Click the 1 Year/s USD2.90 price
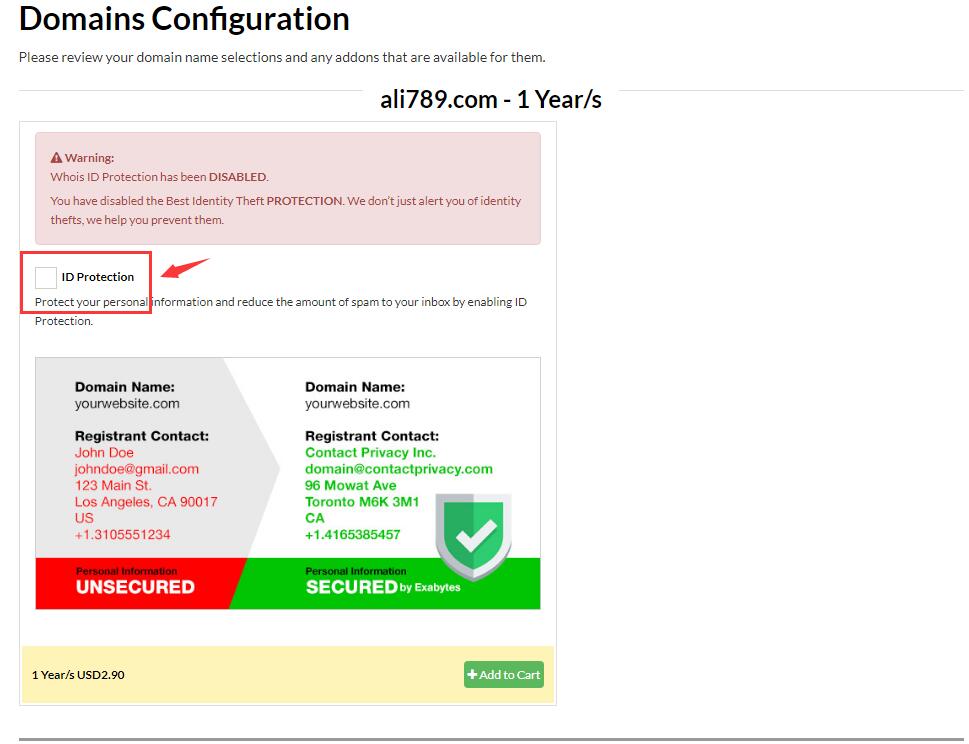The image size is (969, 744). pos(78,675)
